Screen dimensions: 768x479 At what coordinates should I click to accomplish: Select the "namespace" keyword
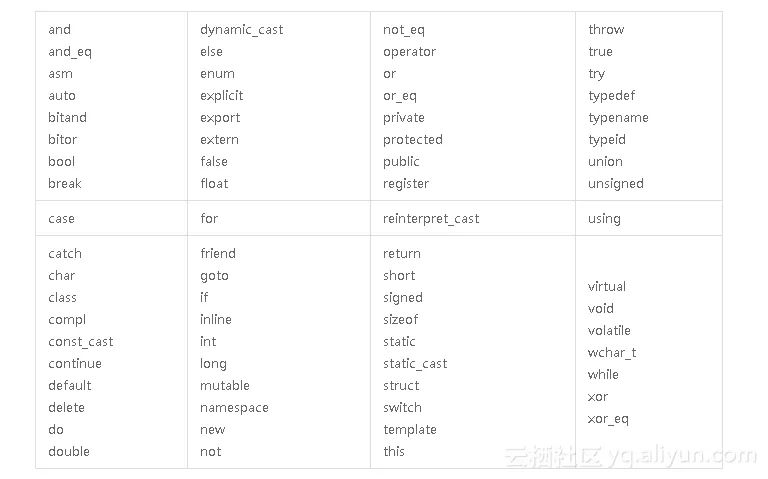pyautogui.click(x=234, y=408)
